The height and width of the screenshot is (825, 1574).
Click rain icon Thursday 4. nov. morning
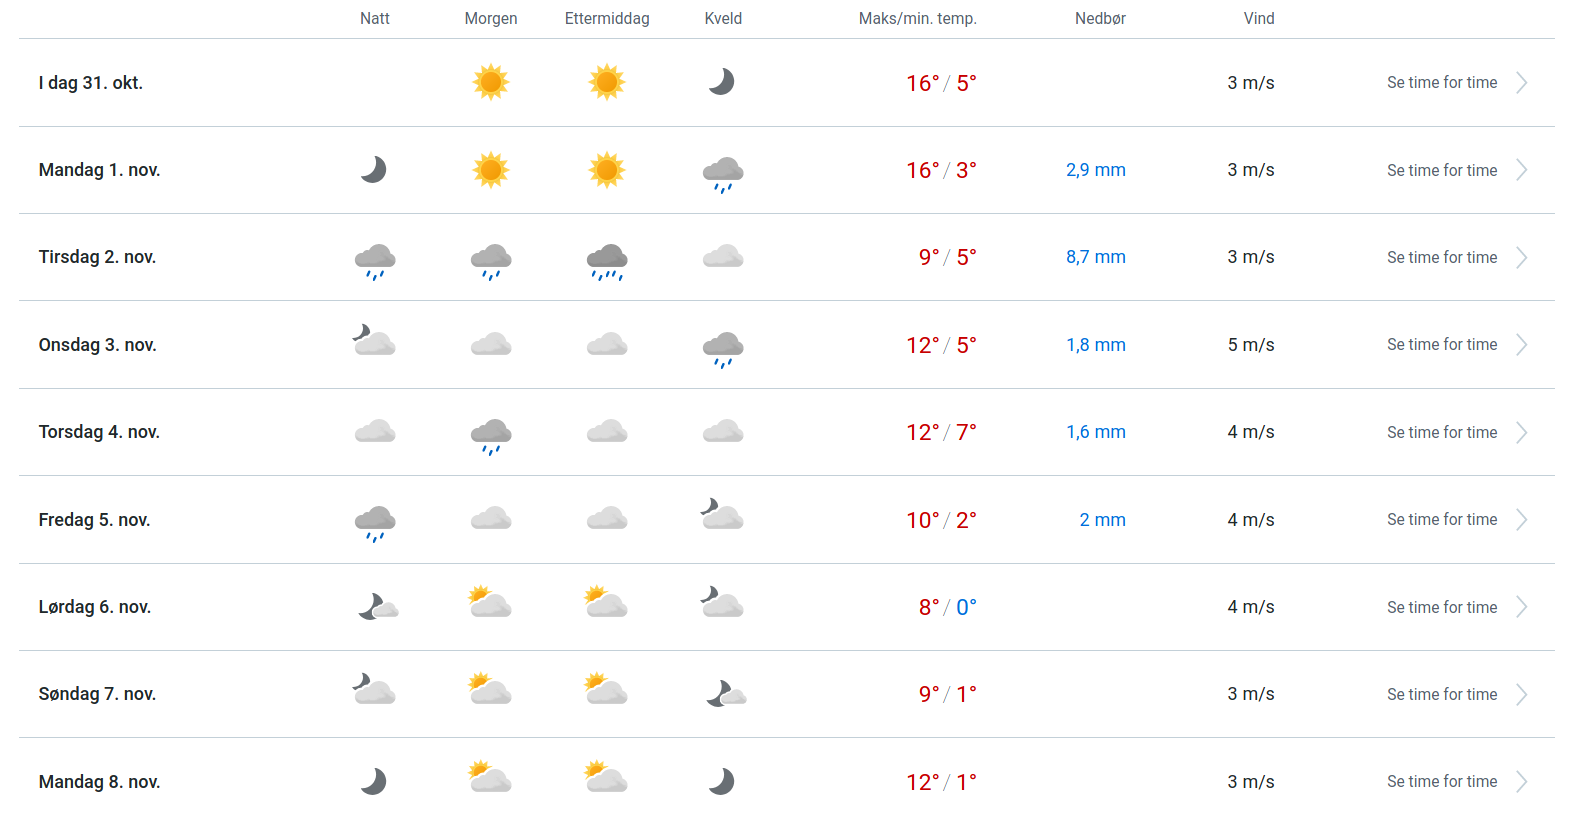pos(491,435)
